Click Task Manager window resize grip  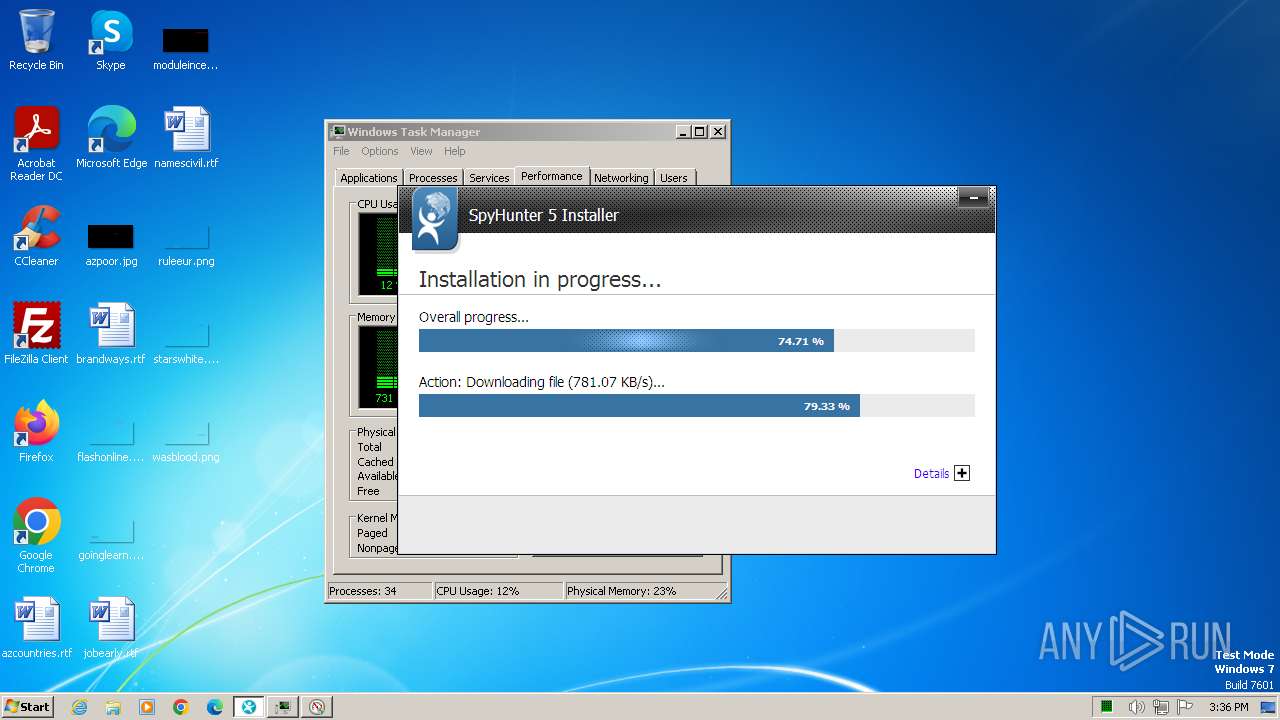[722, 594]
